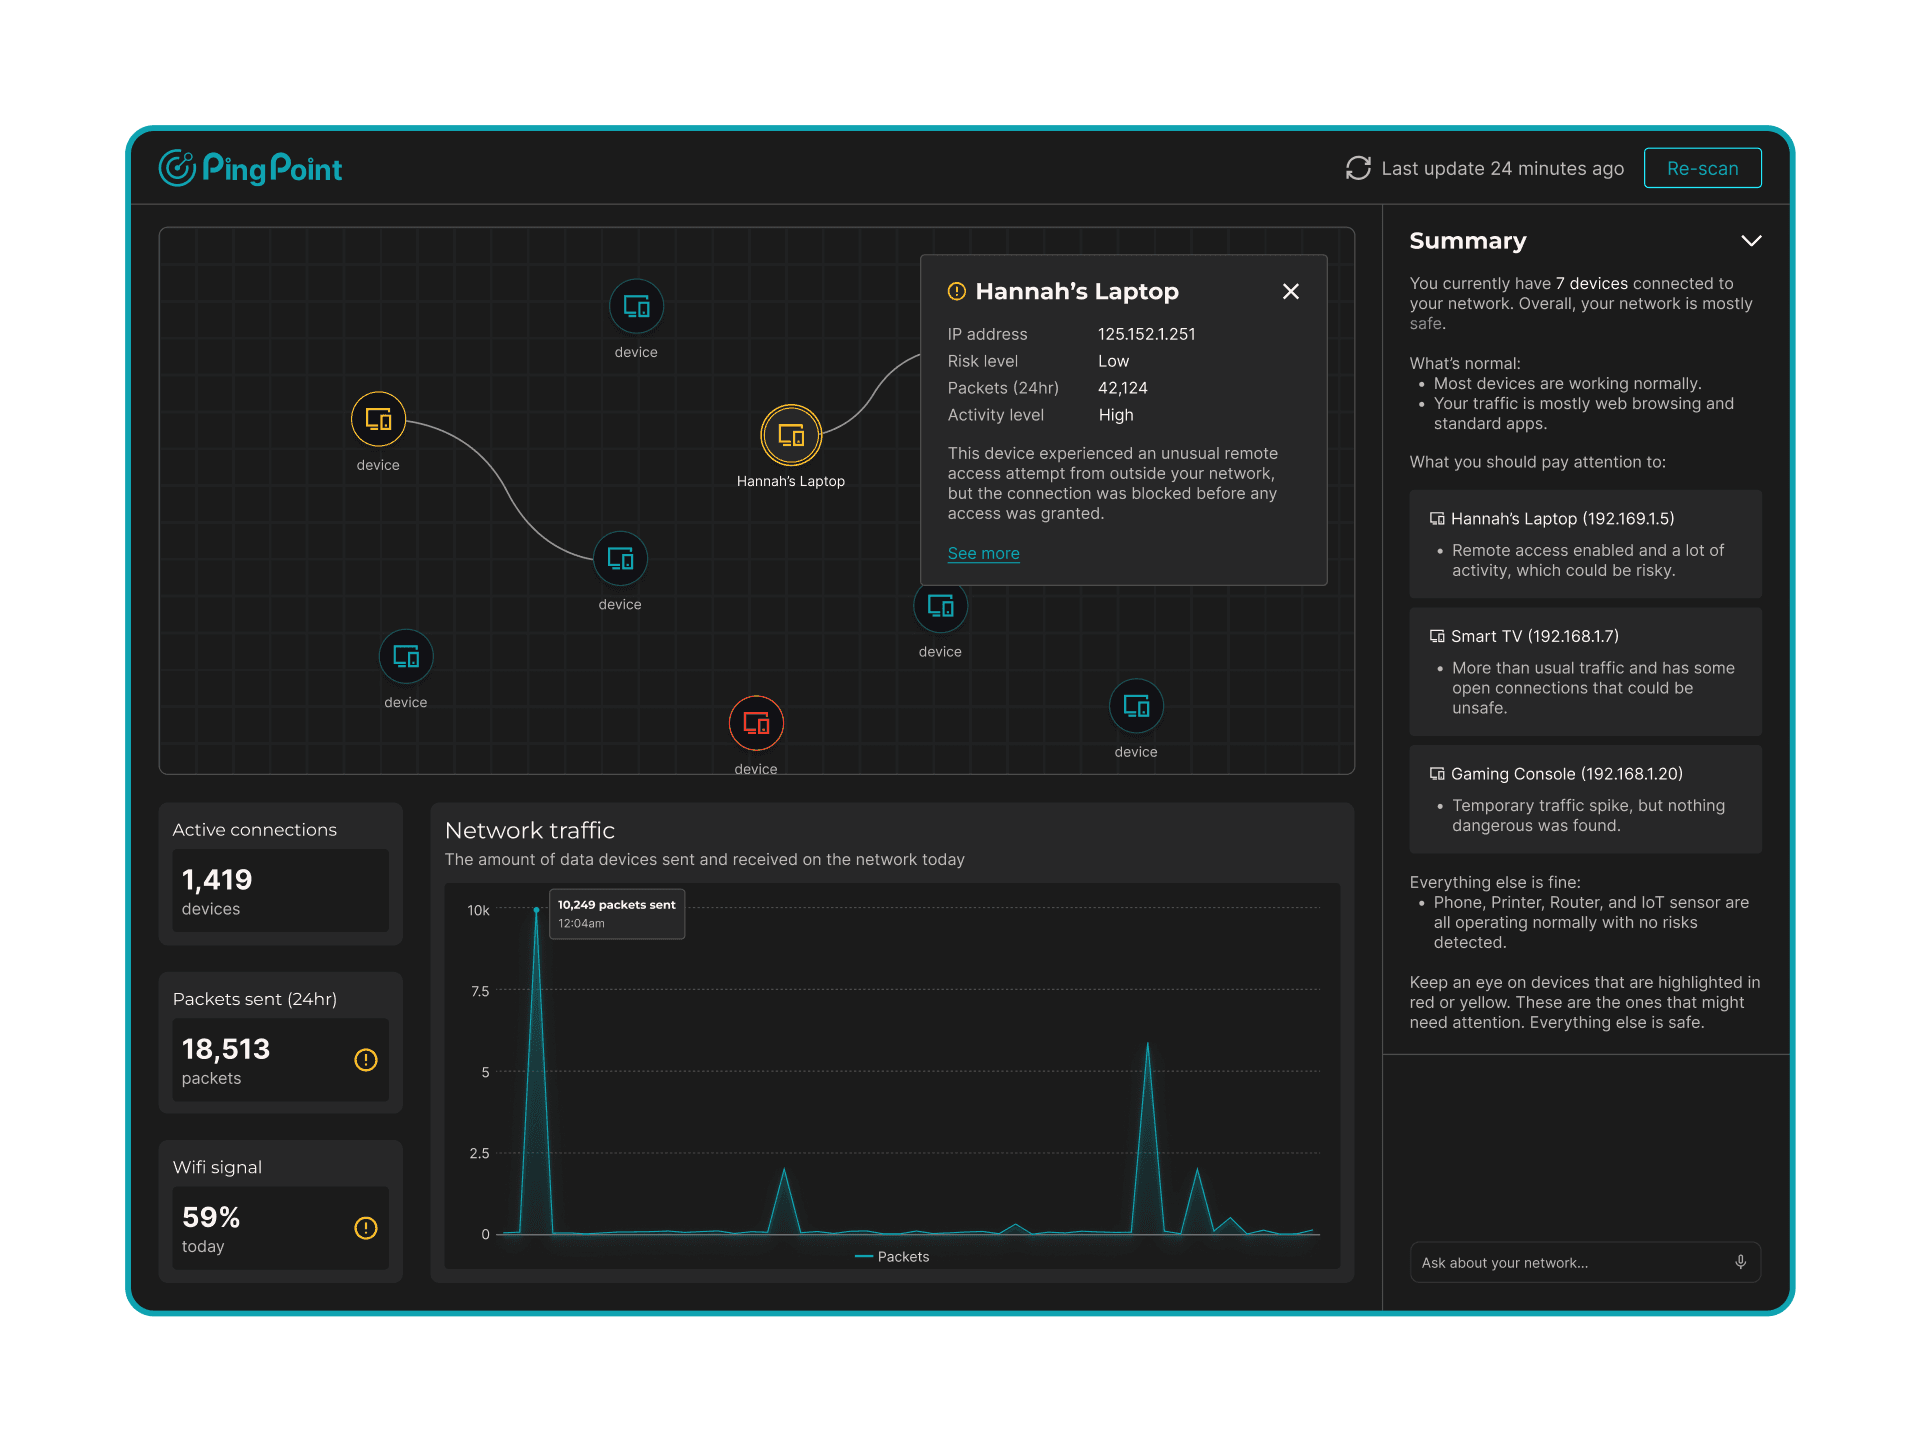Open Hannah's Laptop summary card
1920x1442 pixels.
pyautogui.click(x=1585, y=544)
